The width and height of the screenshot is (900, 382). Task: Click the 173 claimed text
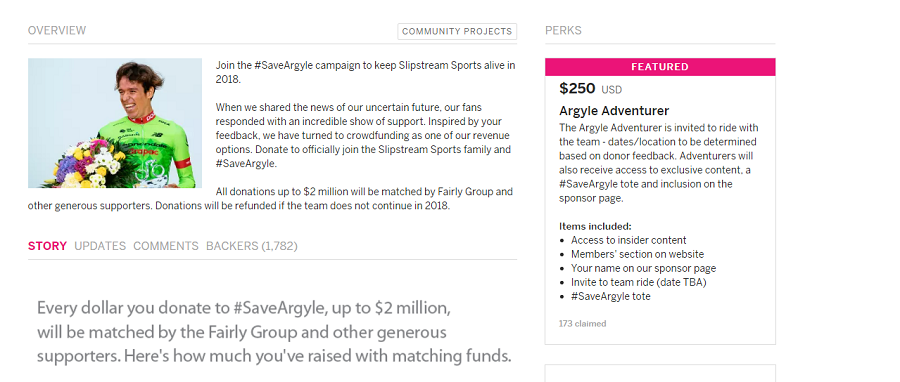[583, 323]
